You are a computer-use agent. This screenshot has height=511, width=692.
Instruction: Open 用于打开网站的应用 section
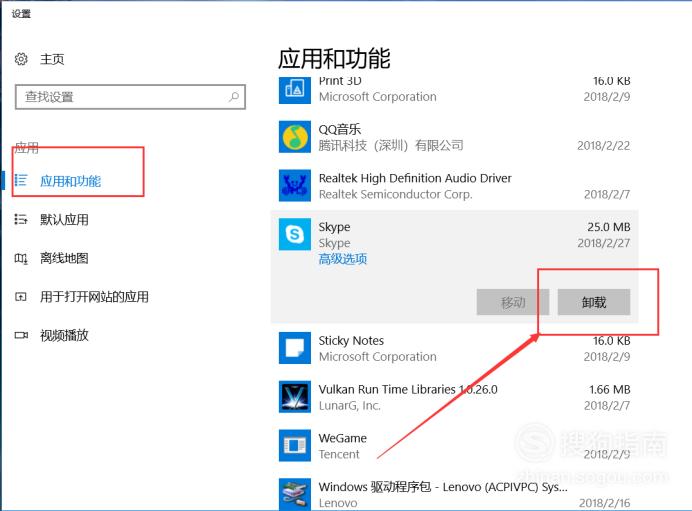94,297
